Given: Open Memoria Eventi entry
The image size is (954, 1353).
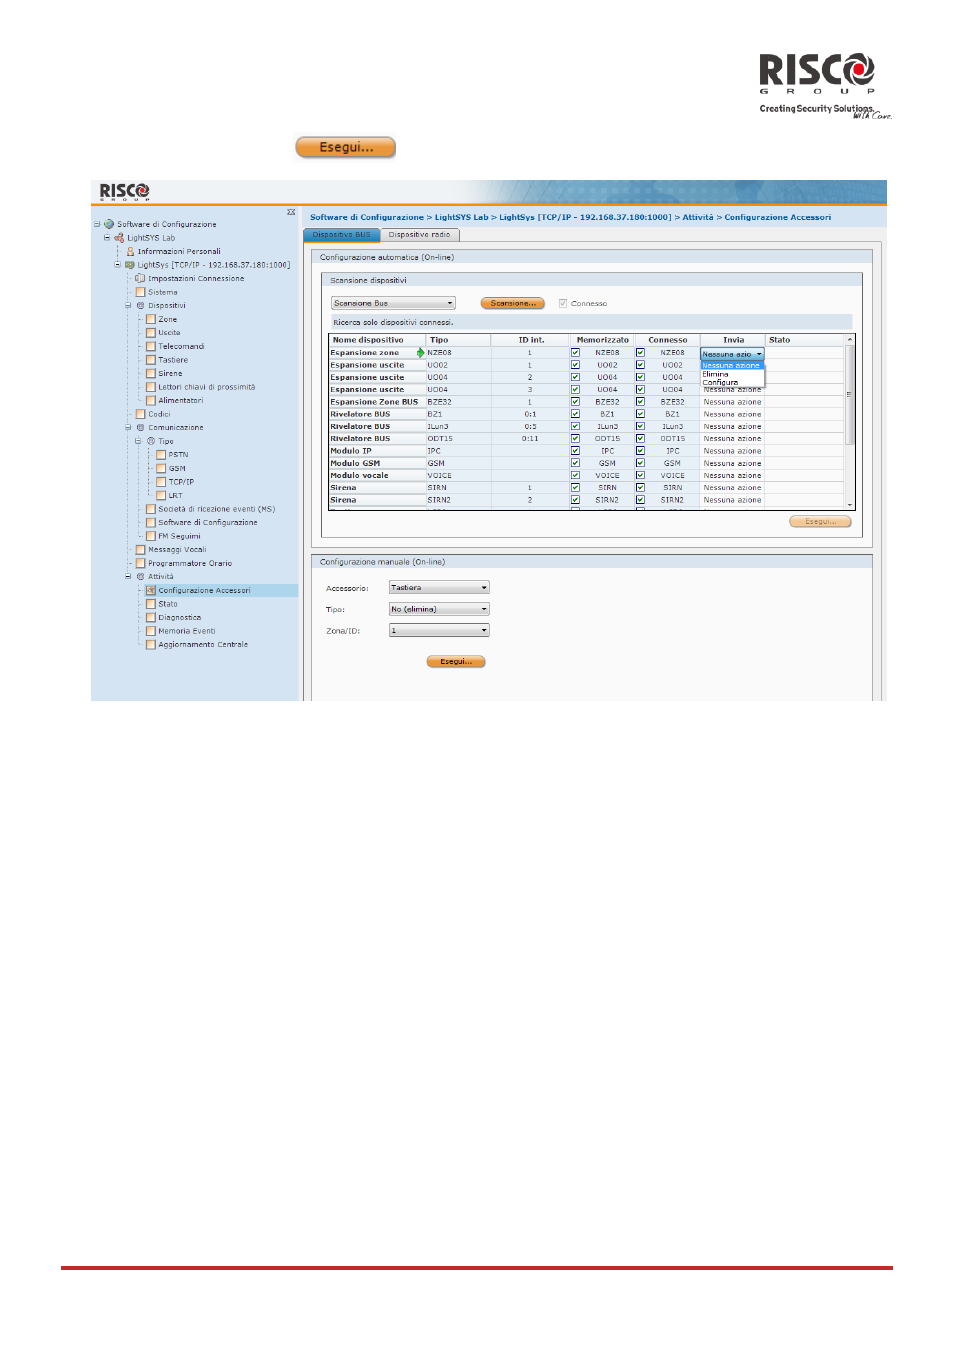Looking at the screenshot, I should coord(186,631).
